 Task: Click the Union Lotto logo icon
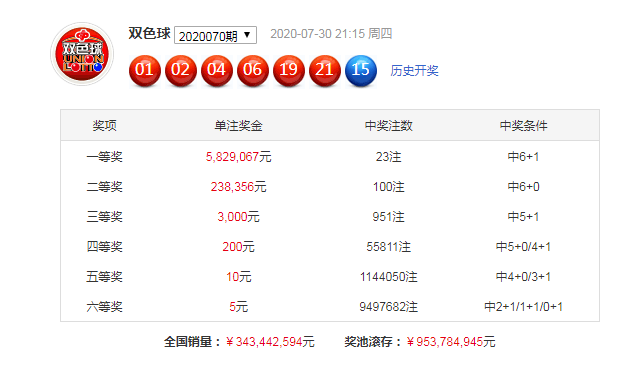[x=82, y=54]
